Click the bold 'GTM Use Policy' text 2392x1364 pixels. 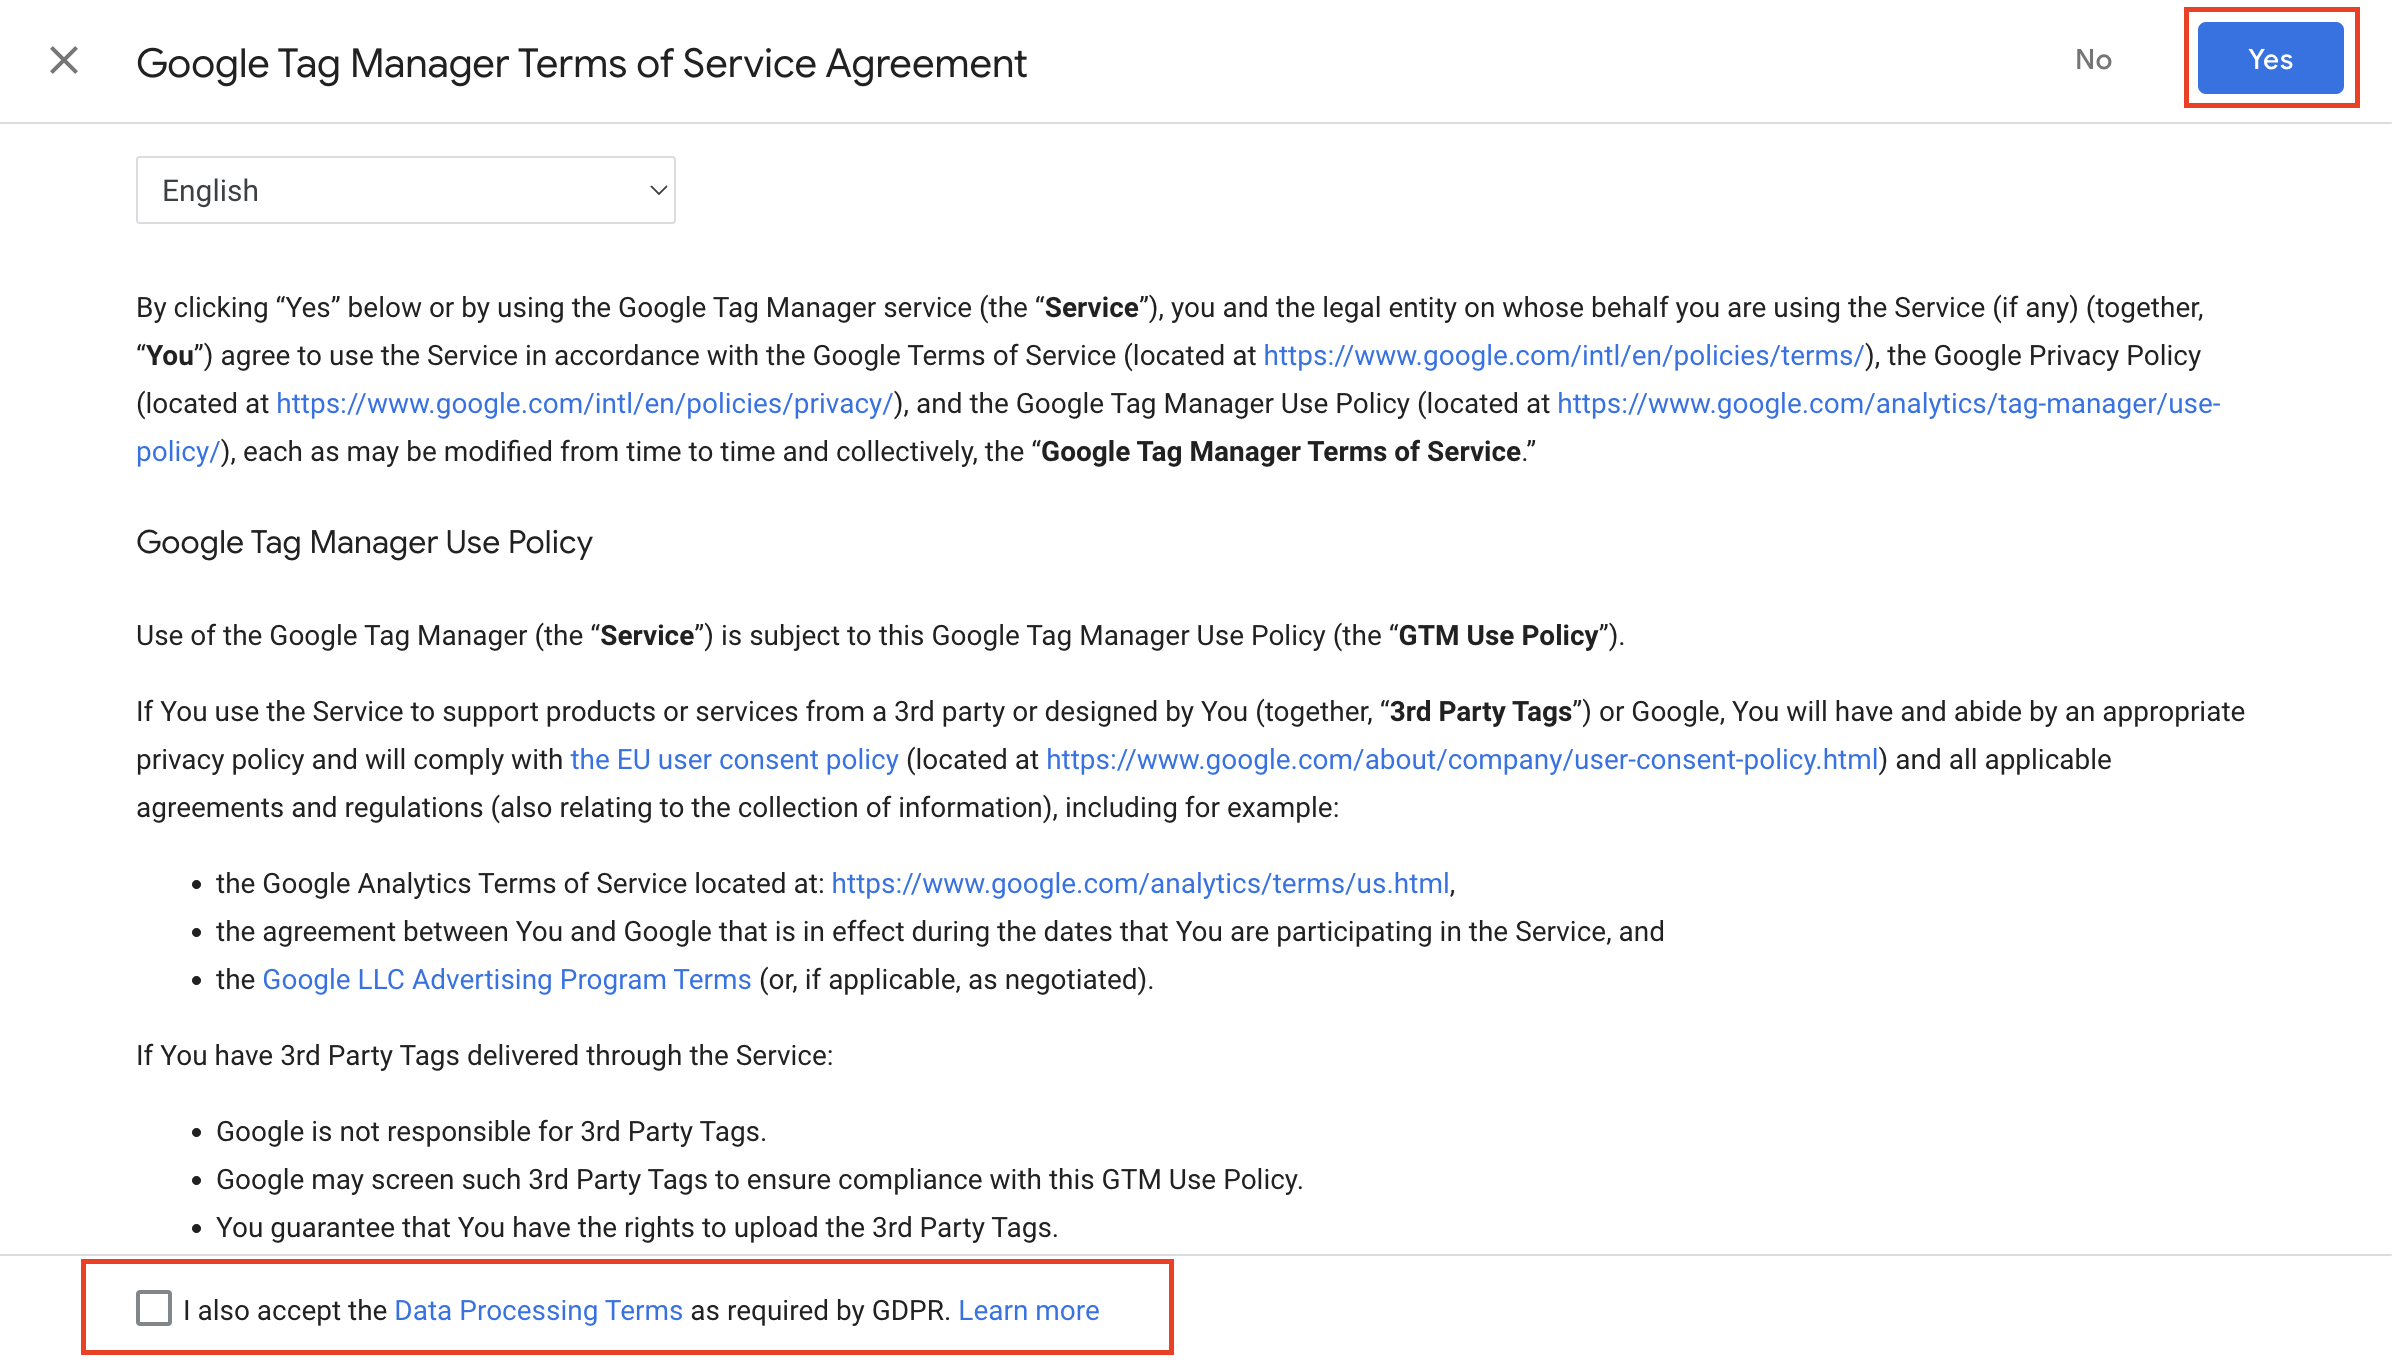[x=1497, y=636]
